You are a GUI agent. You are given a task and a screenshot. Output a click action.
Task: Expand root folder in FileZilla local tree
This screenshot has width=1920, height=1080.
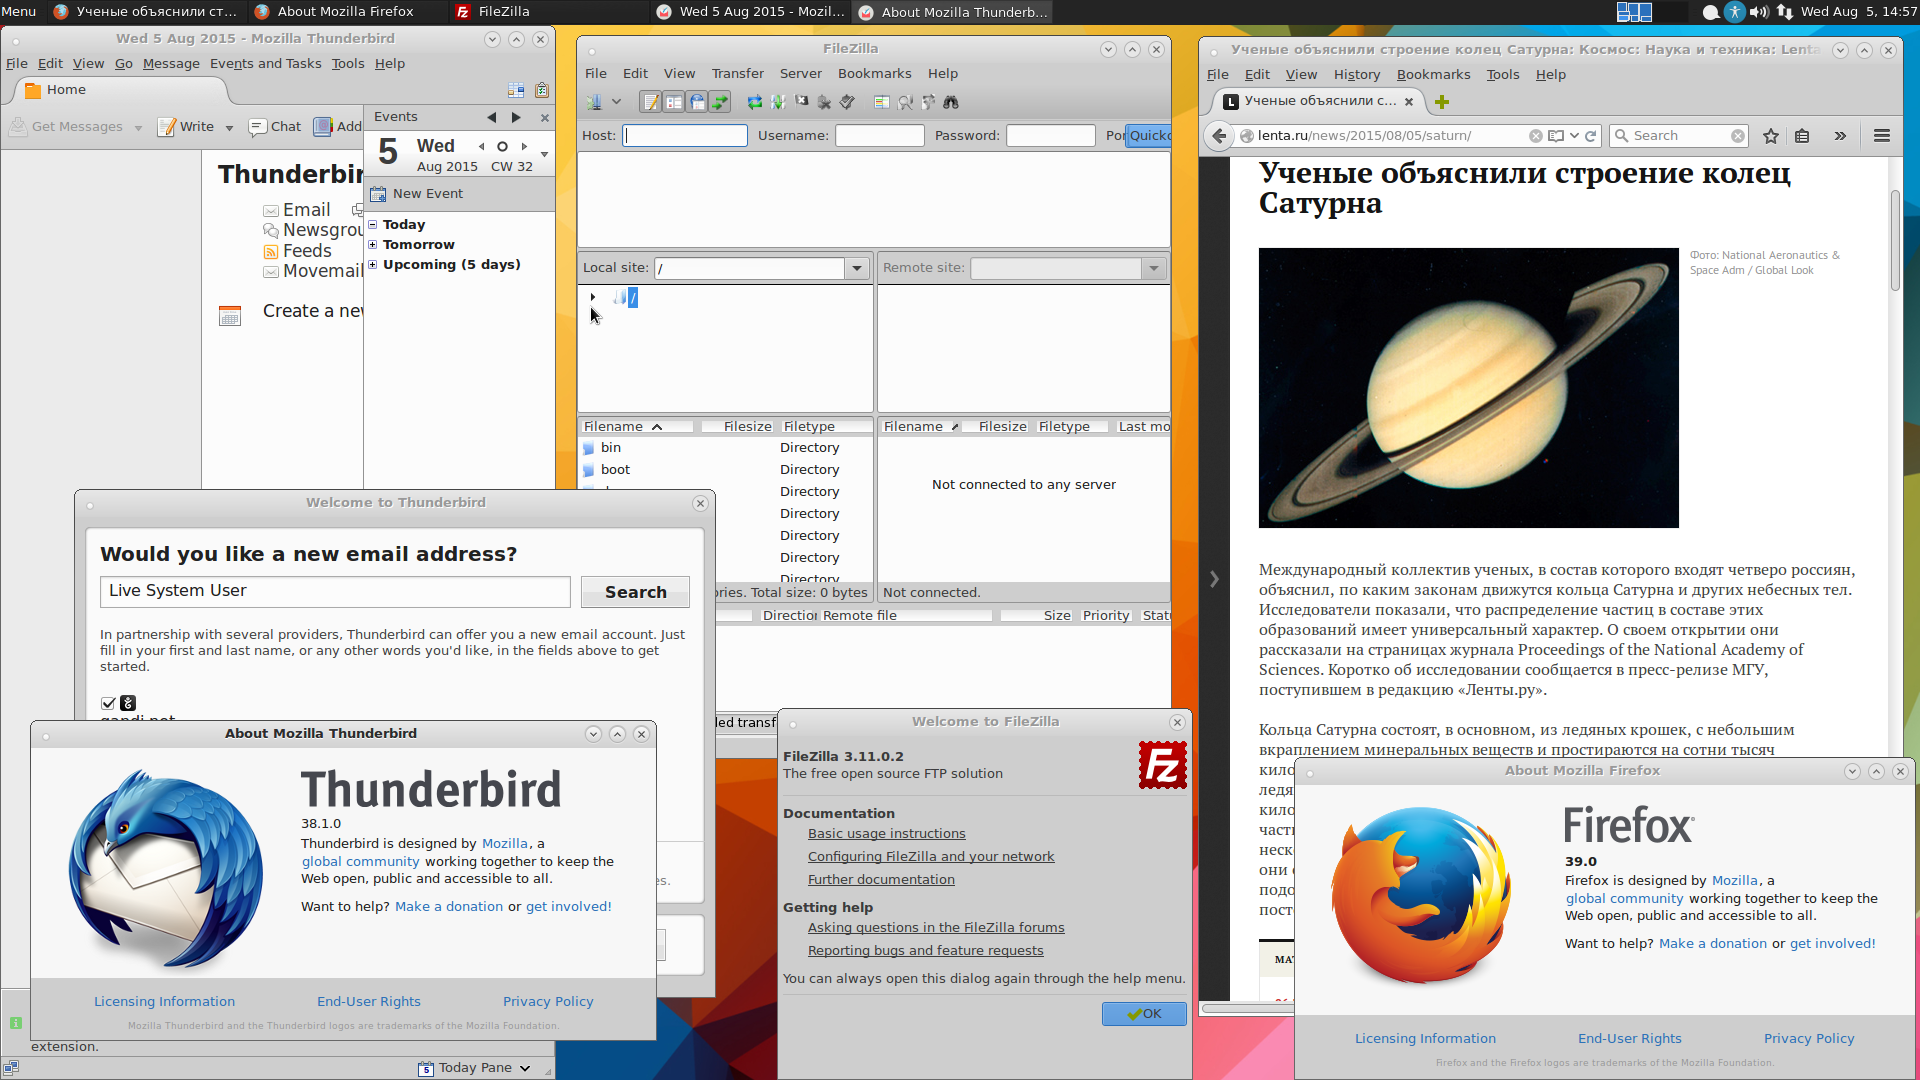pyautogui.click(x=593, y=297)
